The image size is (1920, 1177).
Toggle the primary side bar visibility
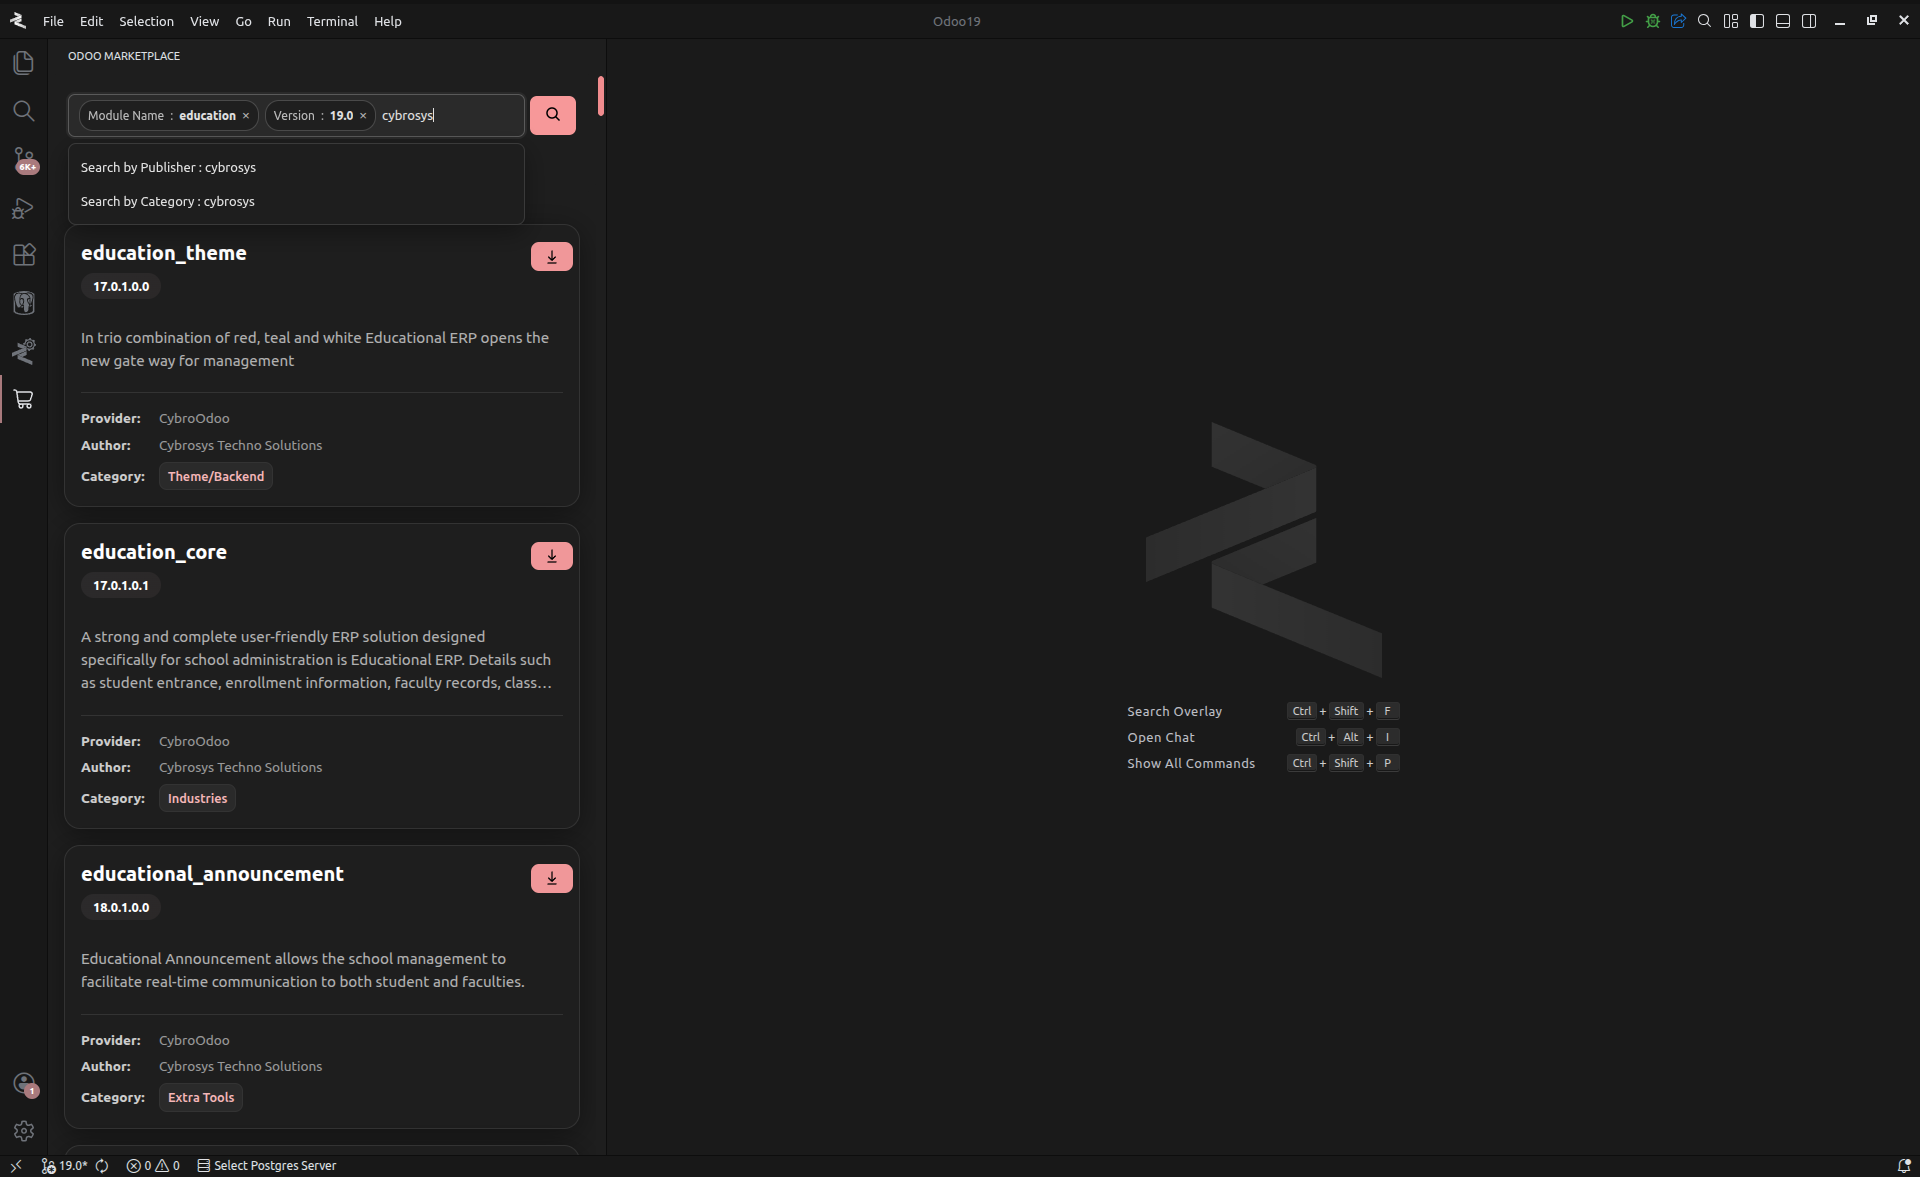pyautogui.click(x=1757, y=21)
